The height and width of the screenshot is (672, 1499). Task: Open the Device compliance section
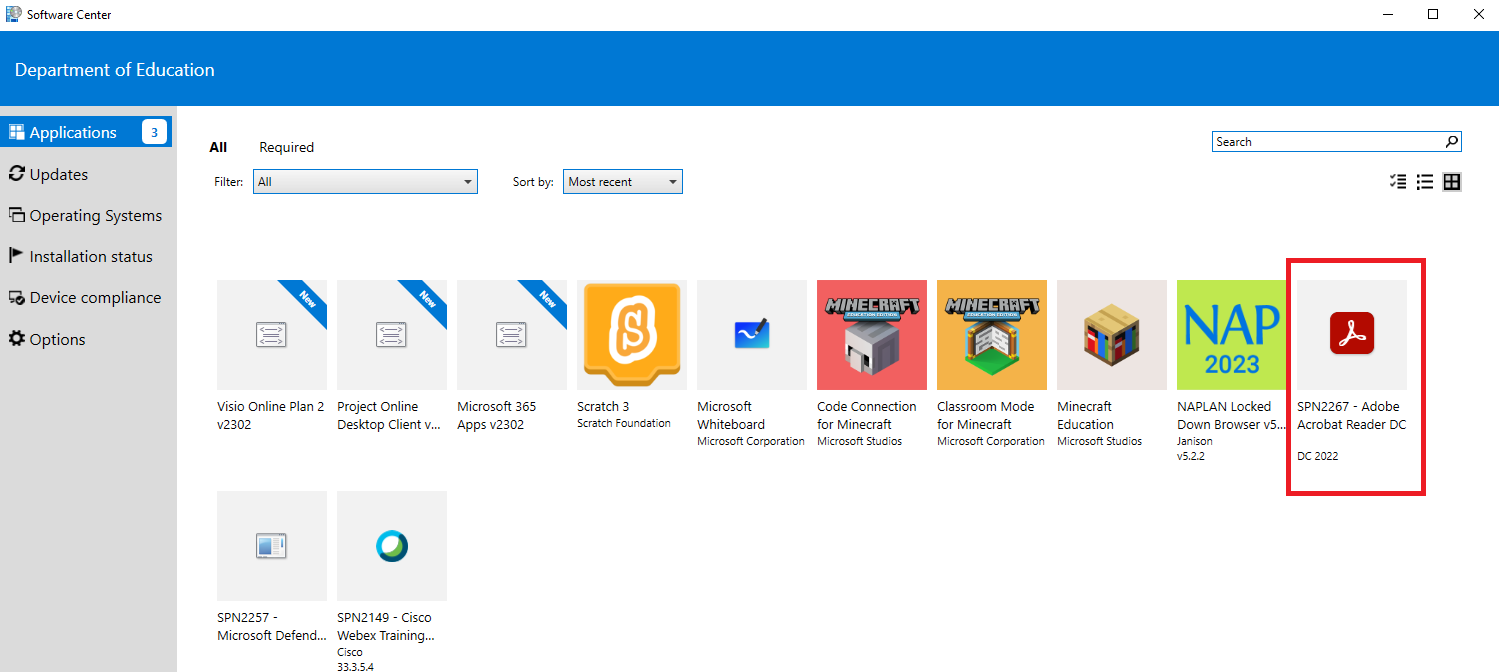click(x=84, y=297)
